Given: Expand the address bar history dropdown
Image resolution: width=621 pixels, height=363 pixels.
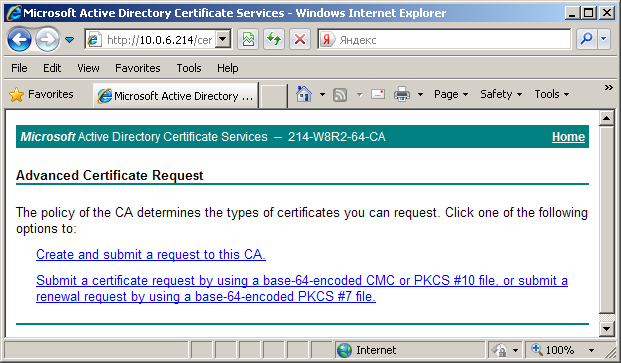Looking at the screenshot, I should 223,39.
